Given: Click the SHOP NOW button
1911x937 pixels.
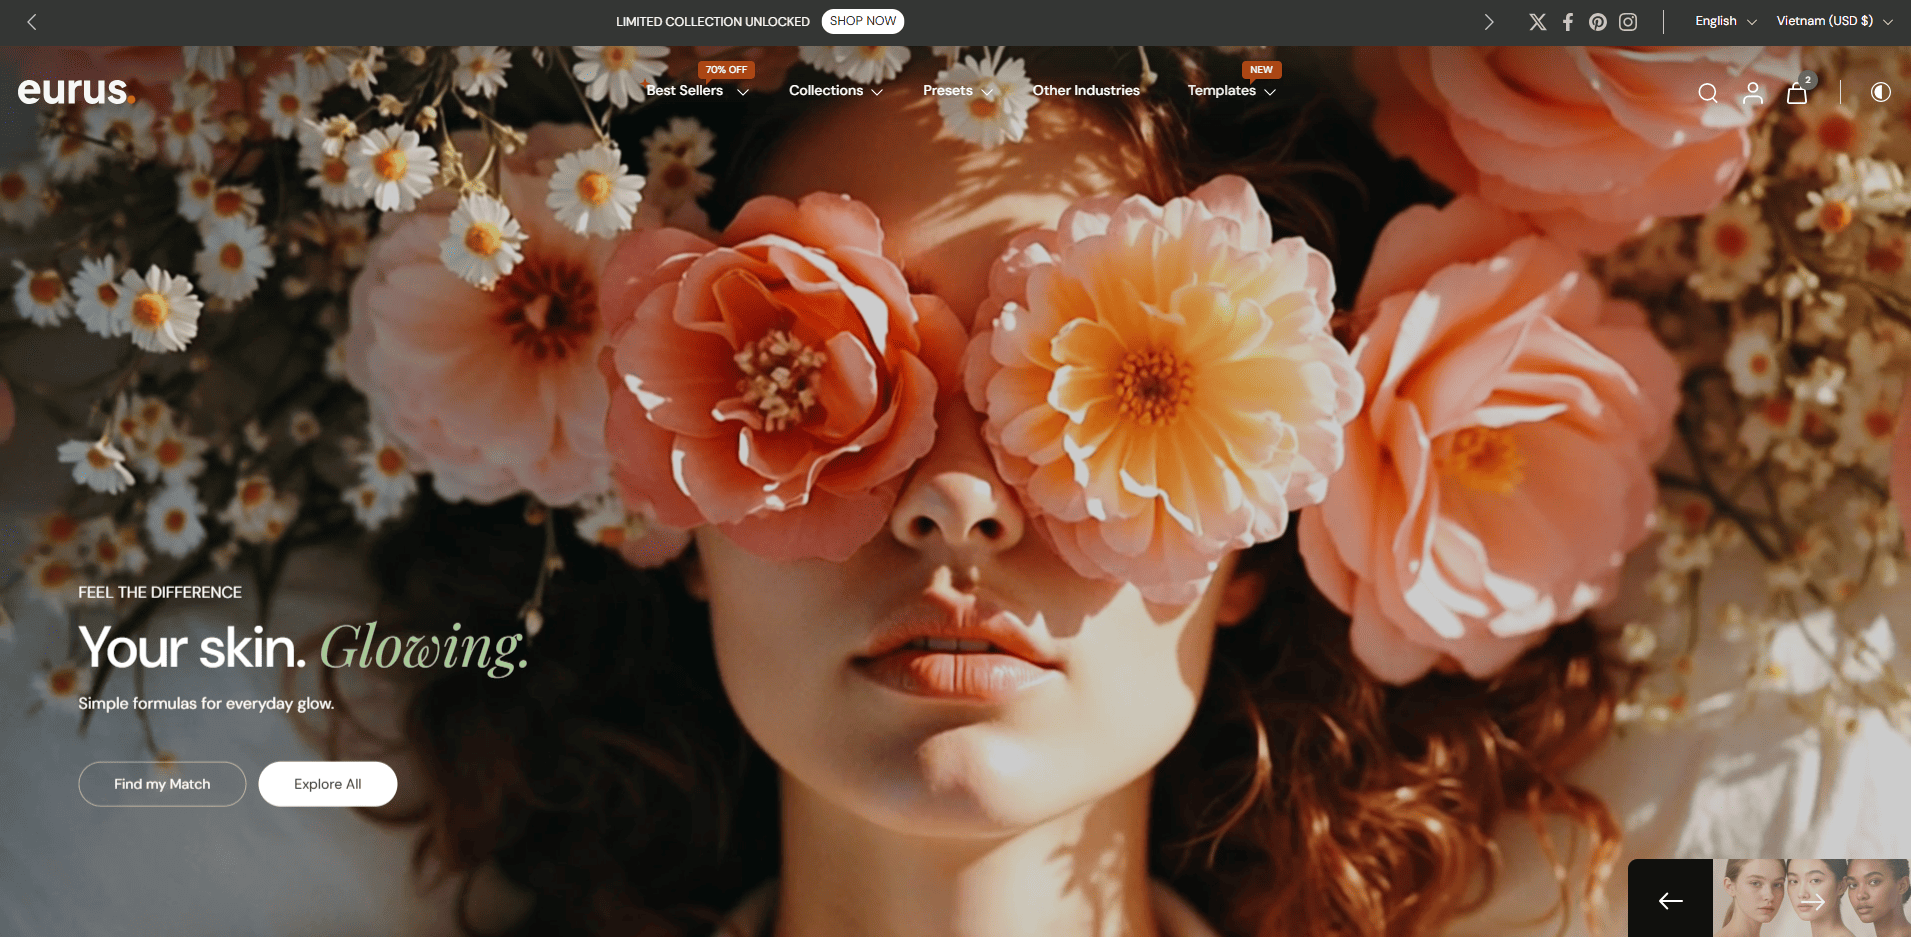Looking at the screenshot, I should pos(862,20).
